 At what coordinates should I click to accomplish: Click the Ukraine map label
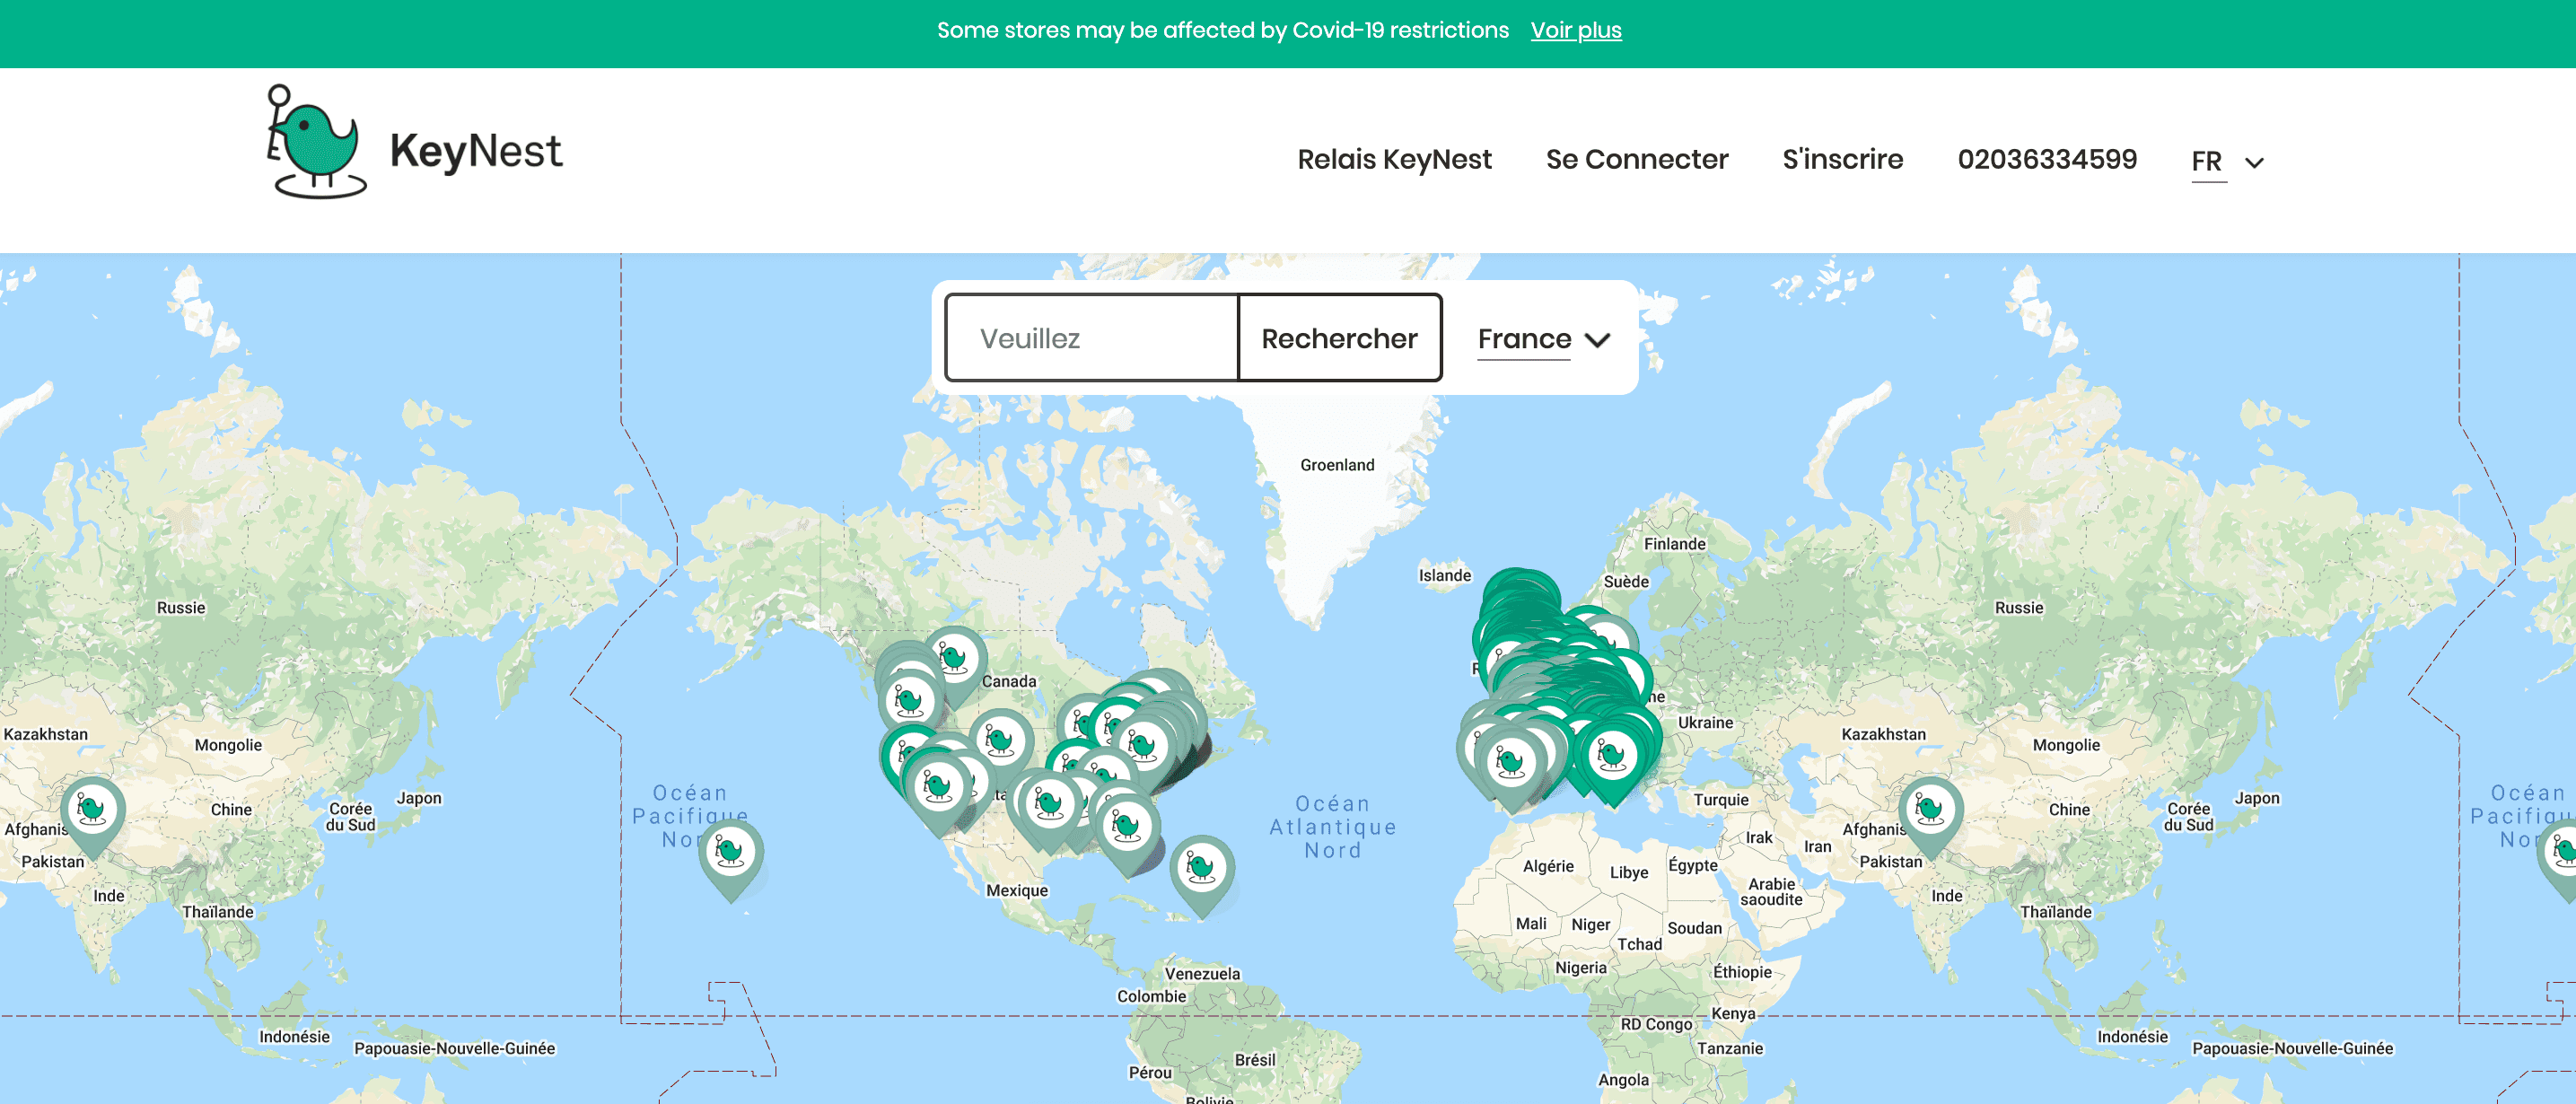[1705, 723]
